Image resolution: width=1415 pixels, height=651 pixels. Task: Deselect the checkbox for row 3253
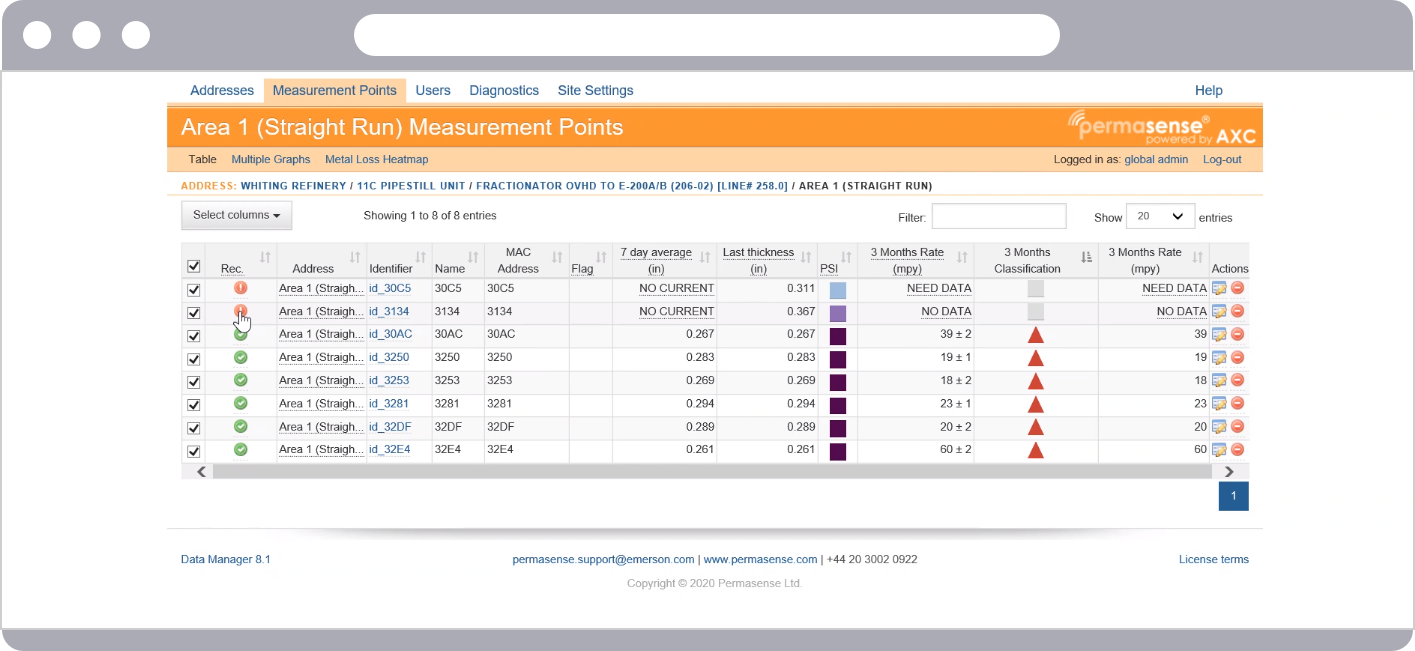coord(194,382)
